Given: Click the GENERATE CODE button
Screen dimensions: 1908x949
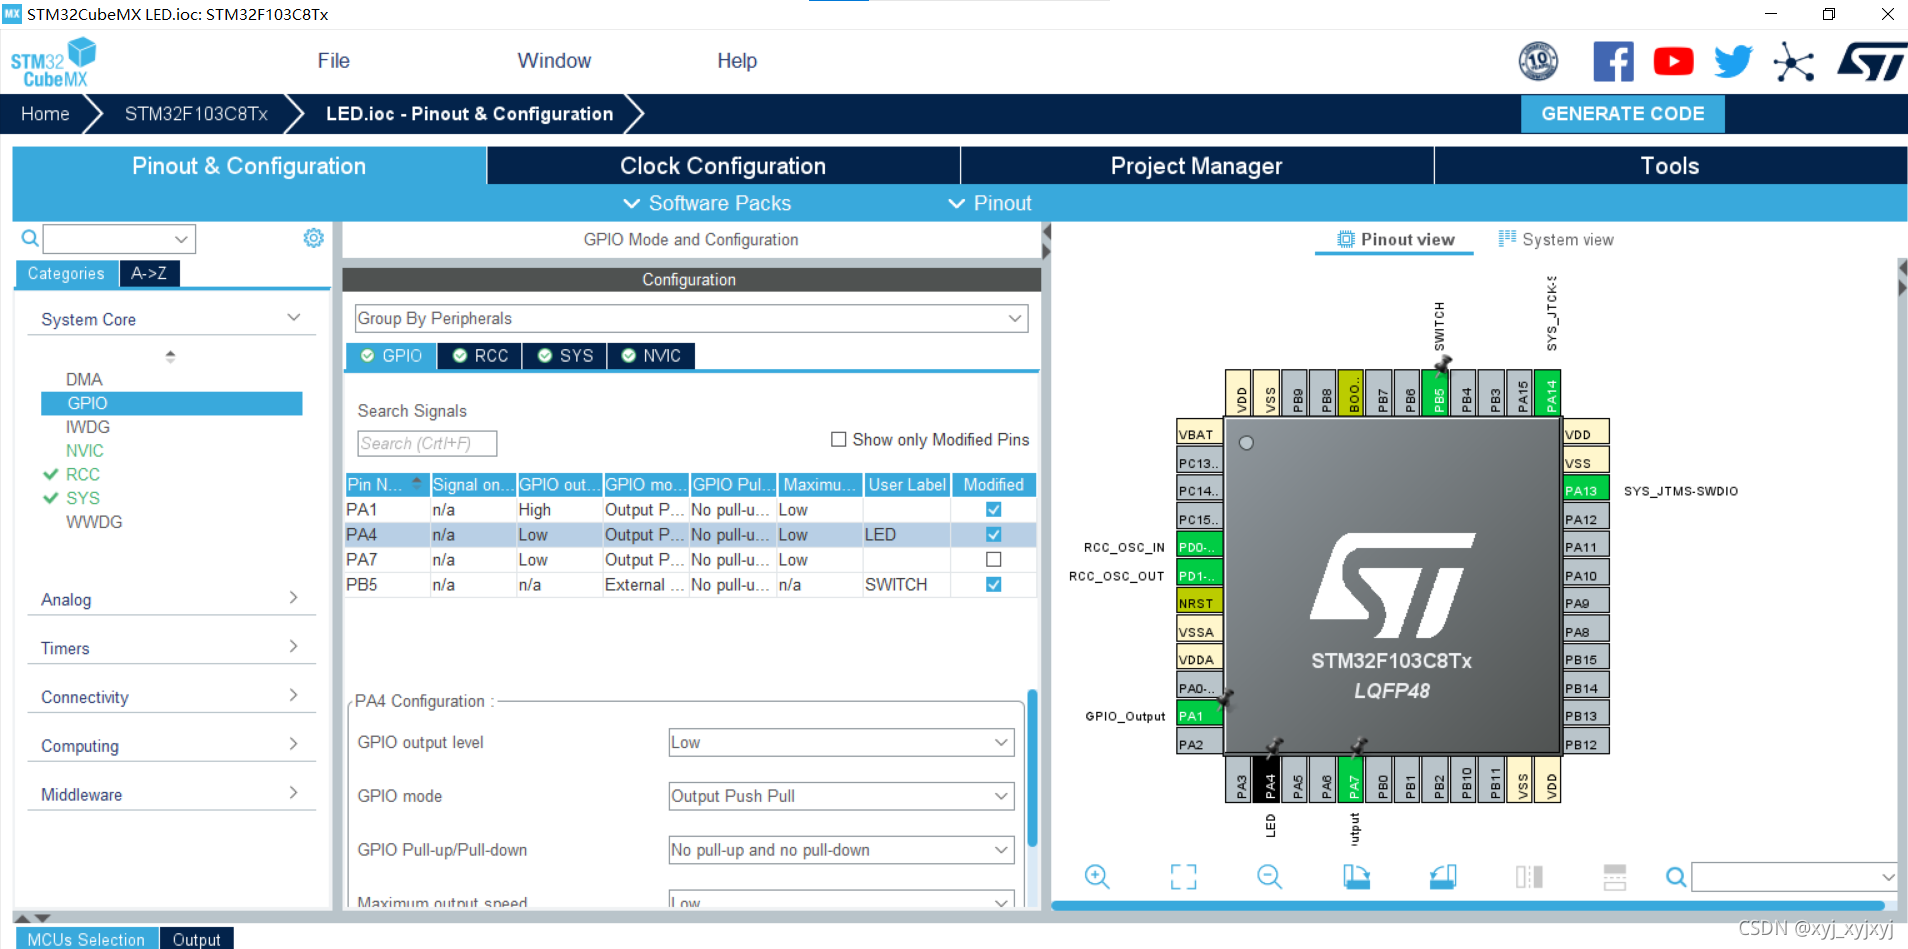Looking at the screenshot, I should [x=1622, y=114].
